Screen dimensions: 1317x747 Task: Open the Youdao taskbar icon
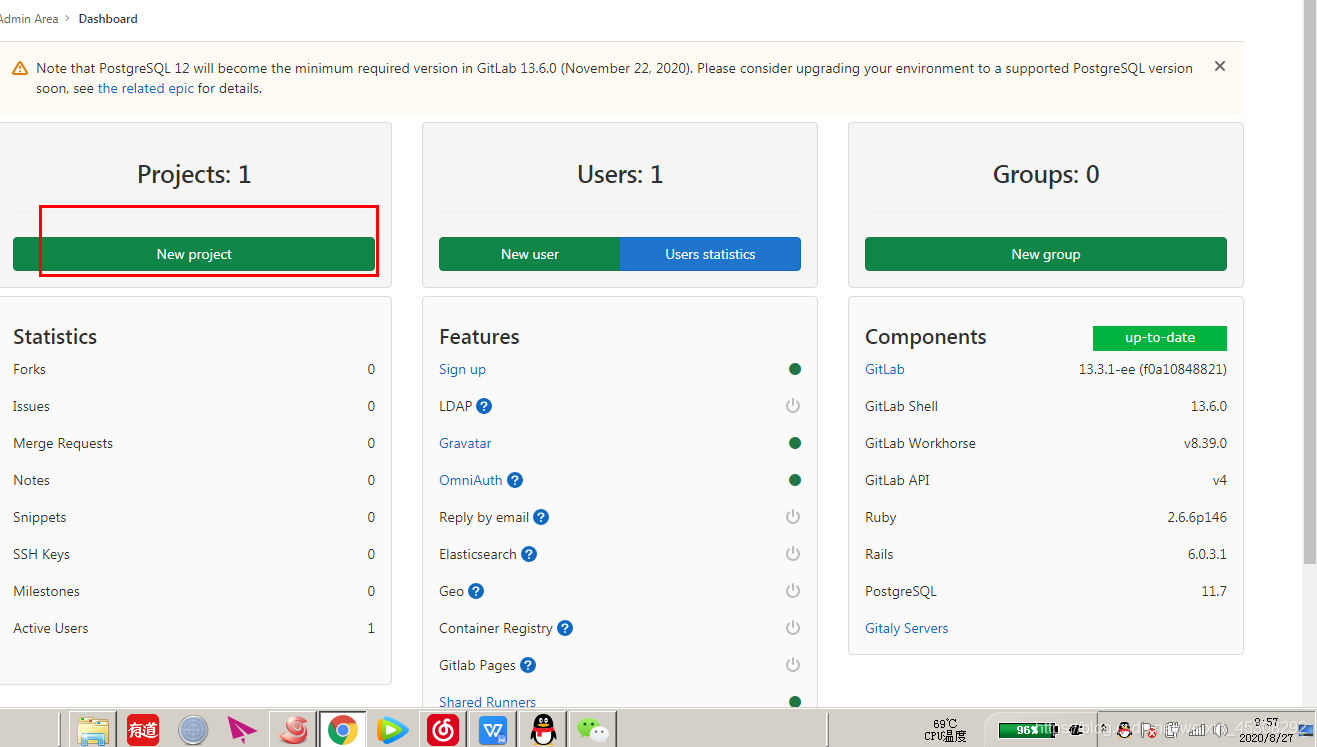click(x=143, y=730)
